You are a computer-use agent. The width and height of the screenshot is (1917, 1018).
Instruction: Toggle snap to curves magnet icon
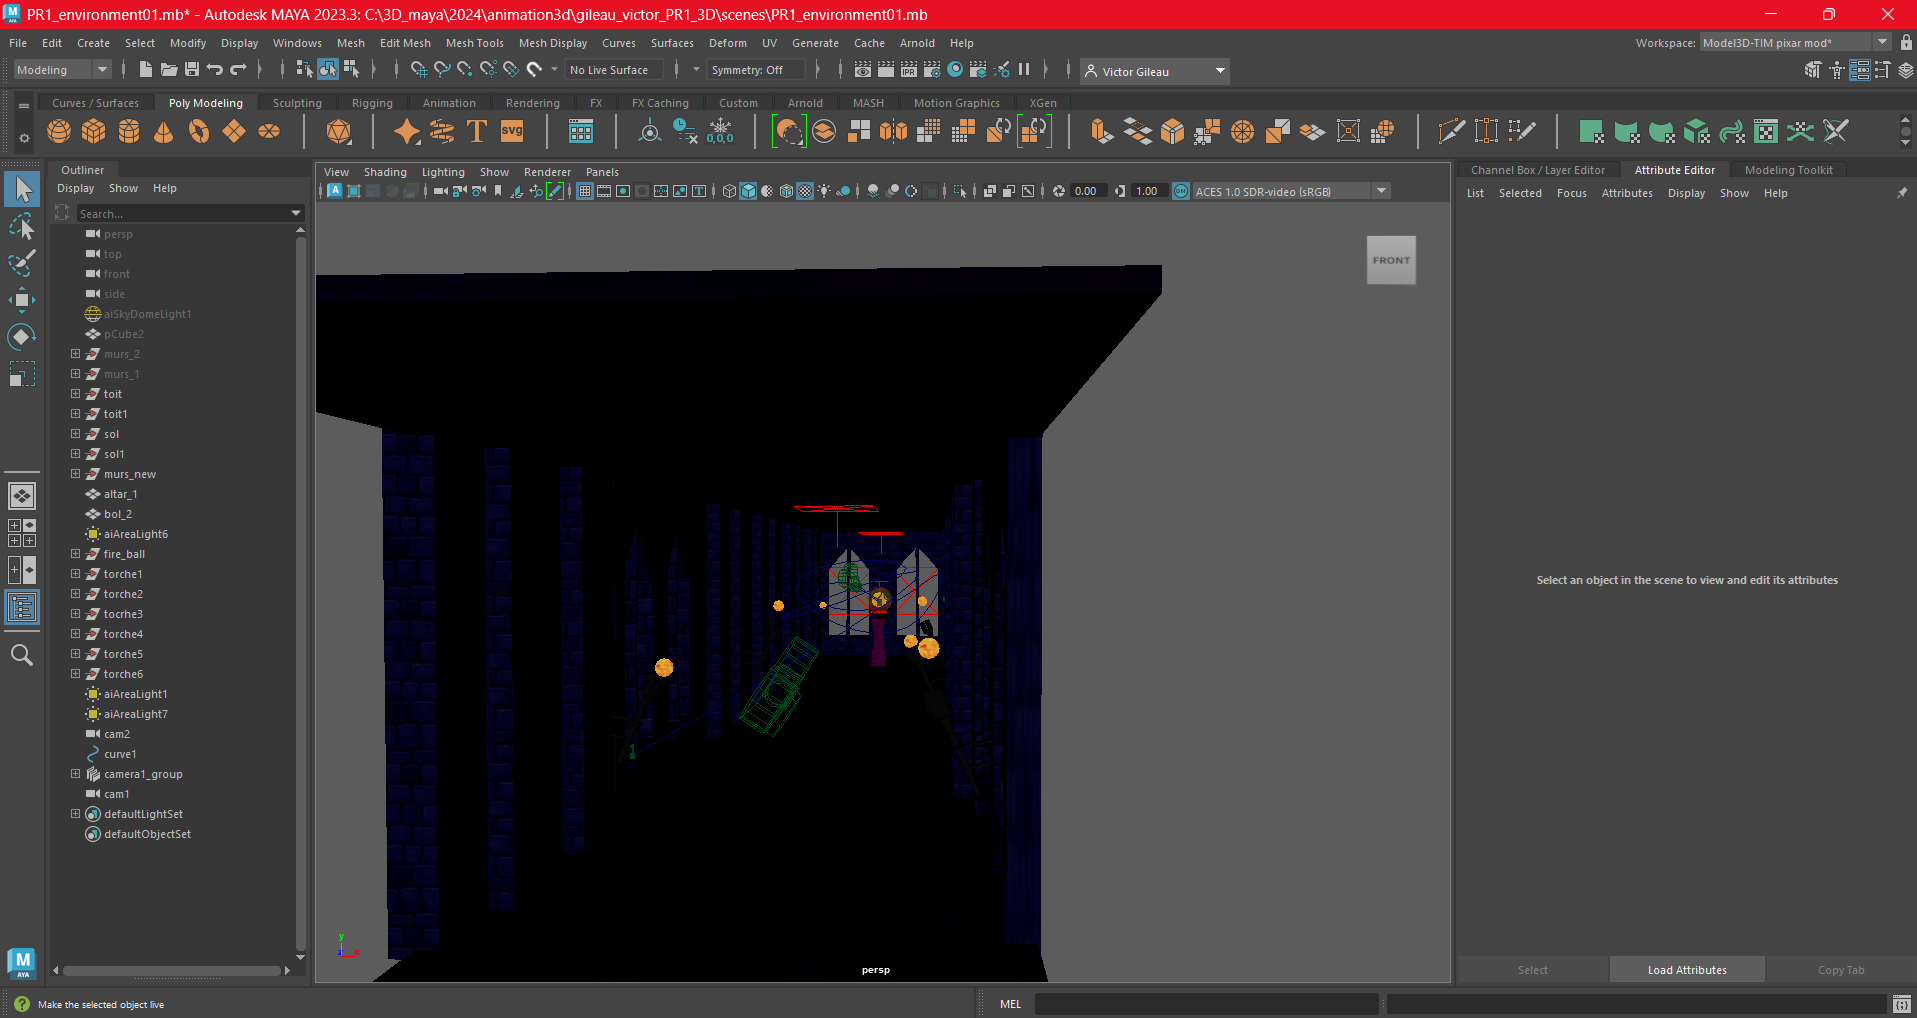[x=441, y=69]
